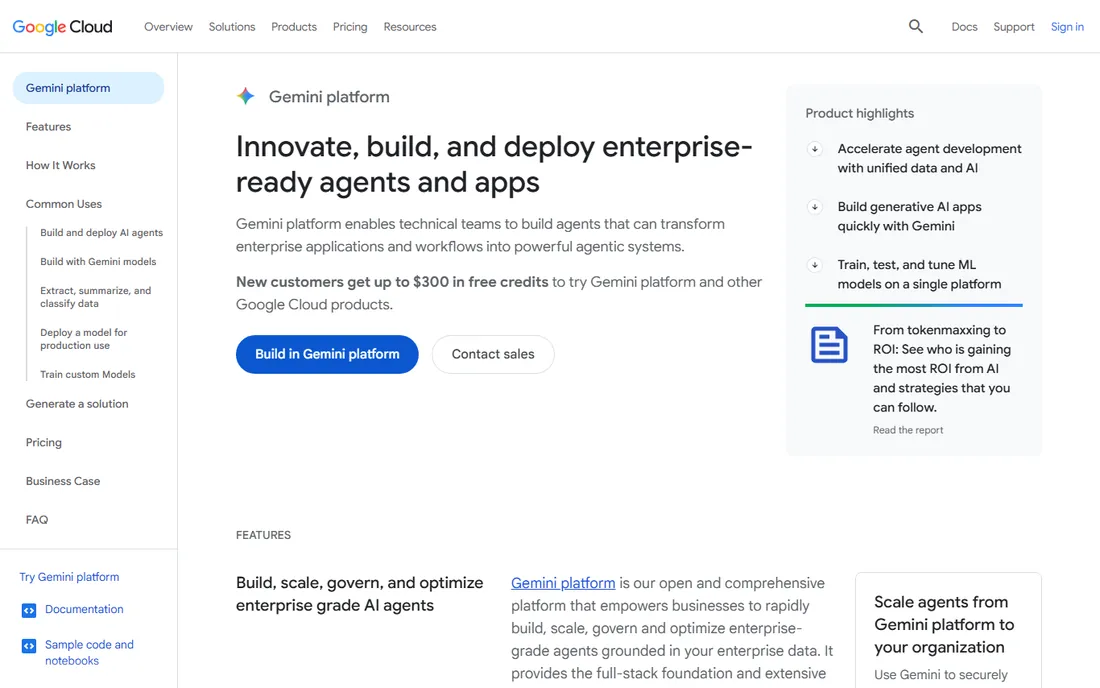The width and height of the screenshot is (1100, 688).
Task: Open Build and deploy AI agents sublink
Action: 101,233
